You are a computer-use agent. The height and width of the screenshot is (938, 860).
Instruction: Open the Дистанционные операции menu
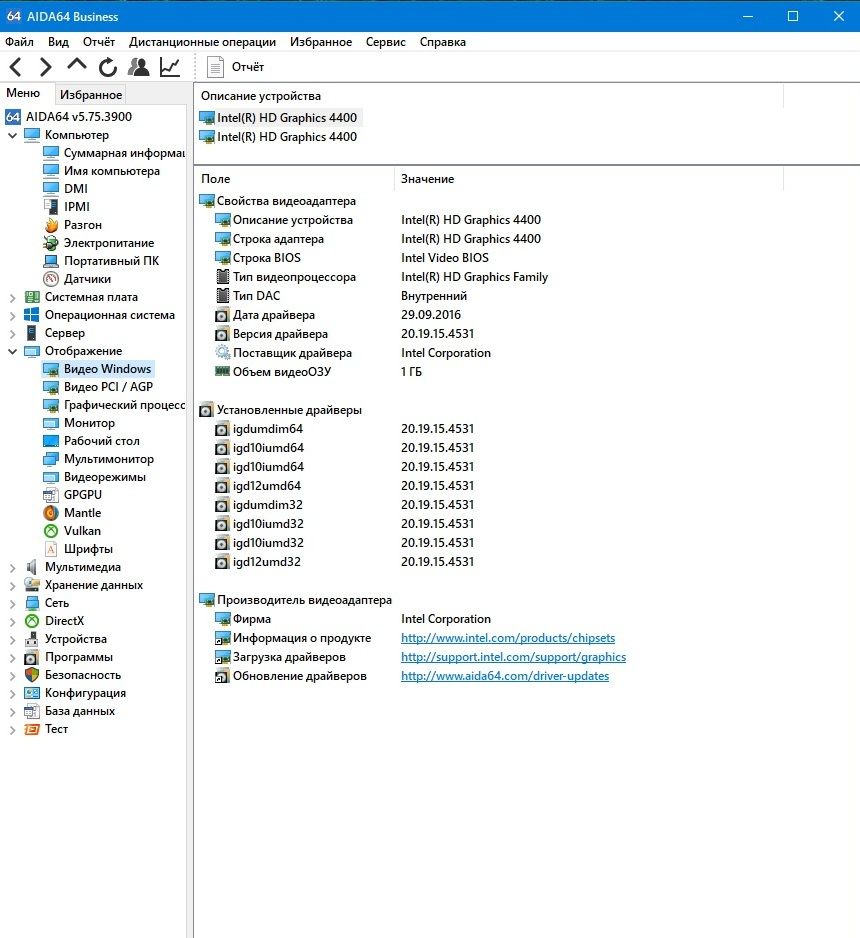click(202, 42)
